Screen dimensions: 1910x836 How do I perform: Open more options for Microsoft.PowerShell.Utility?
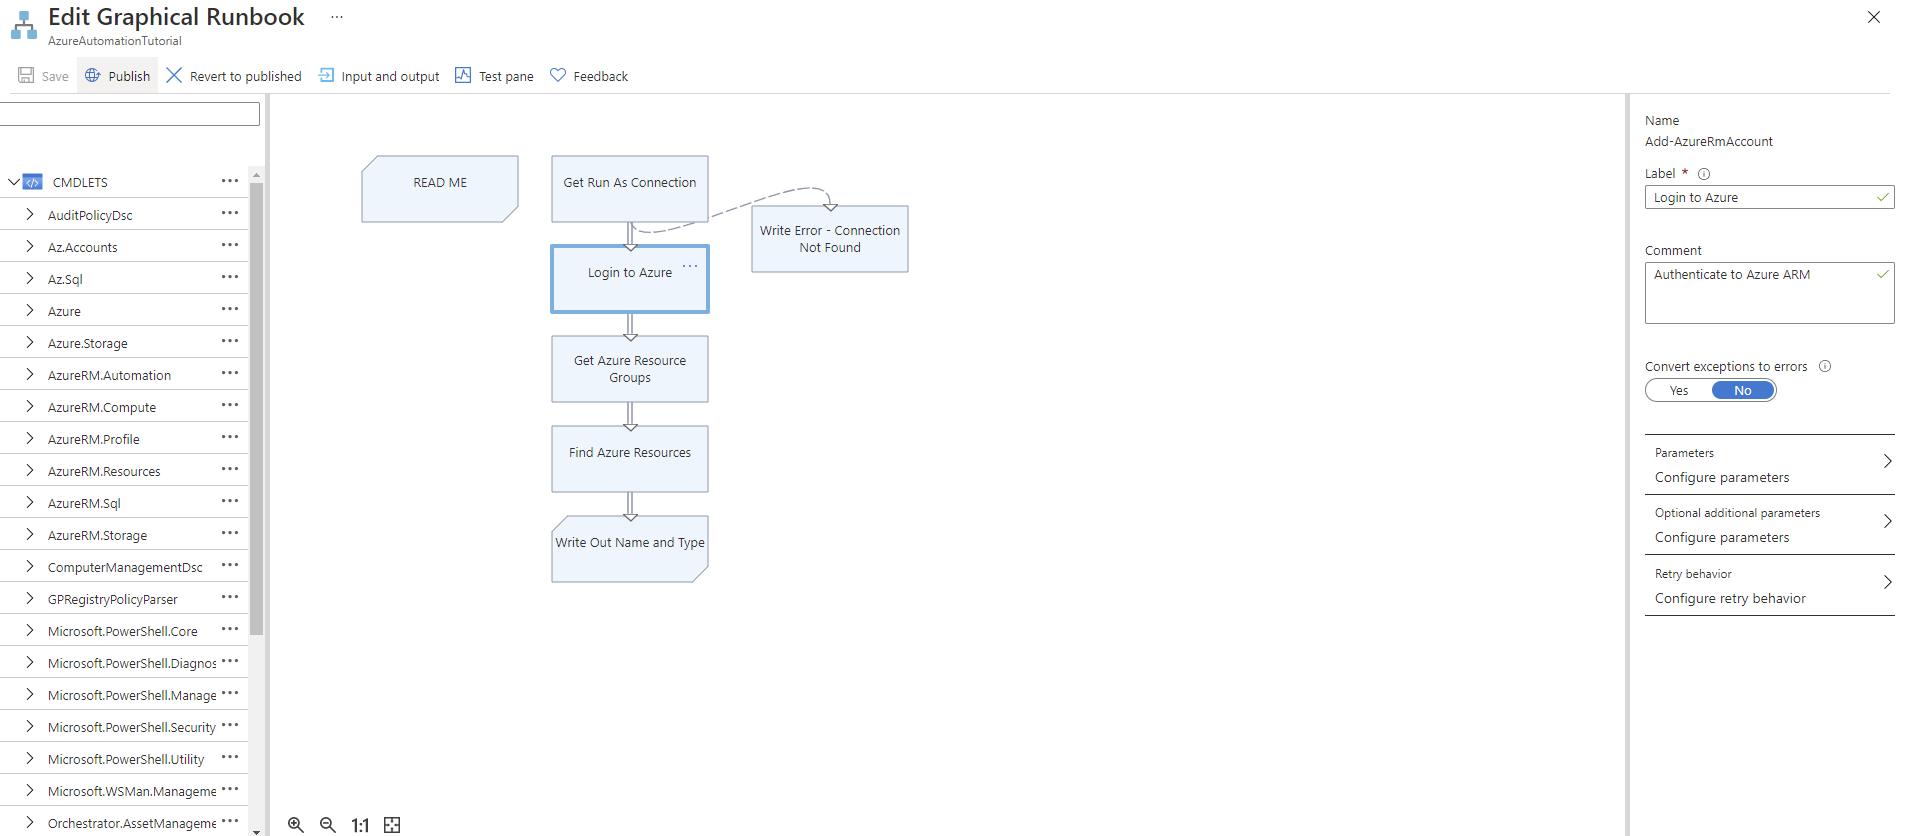pos(230,757)
